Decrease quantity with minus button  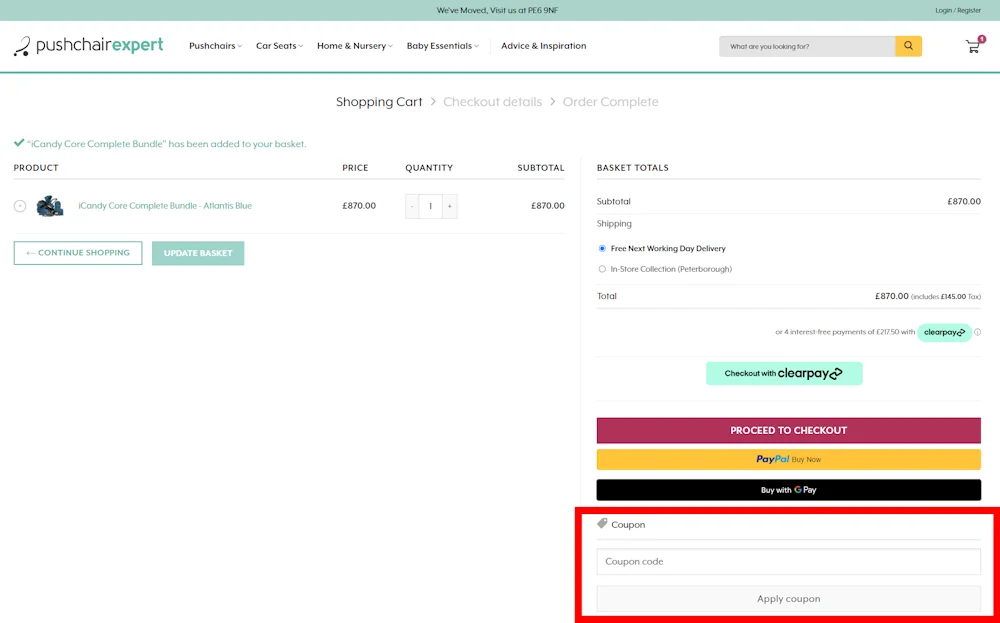point(412,207)
